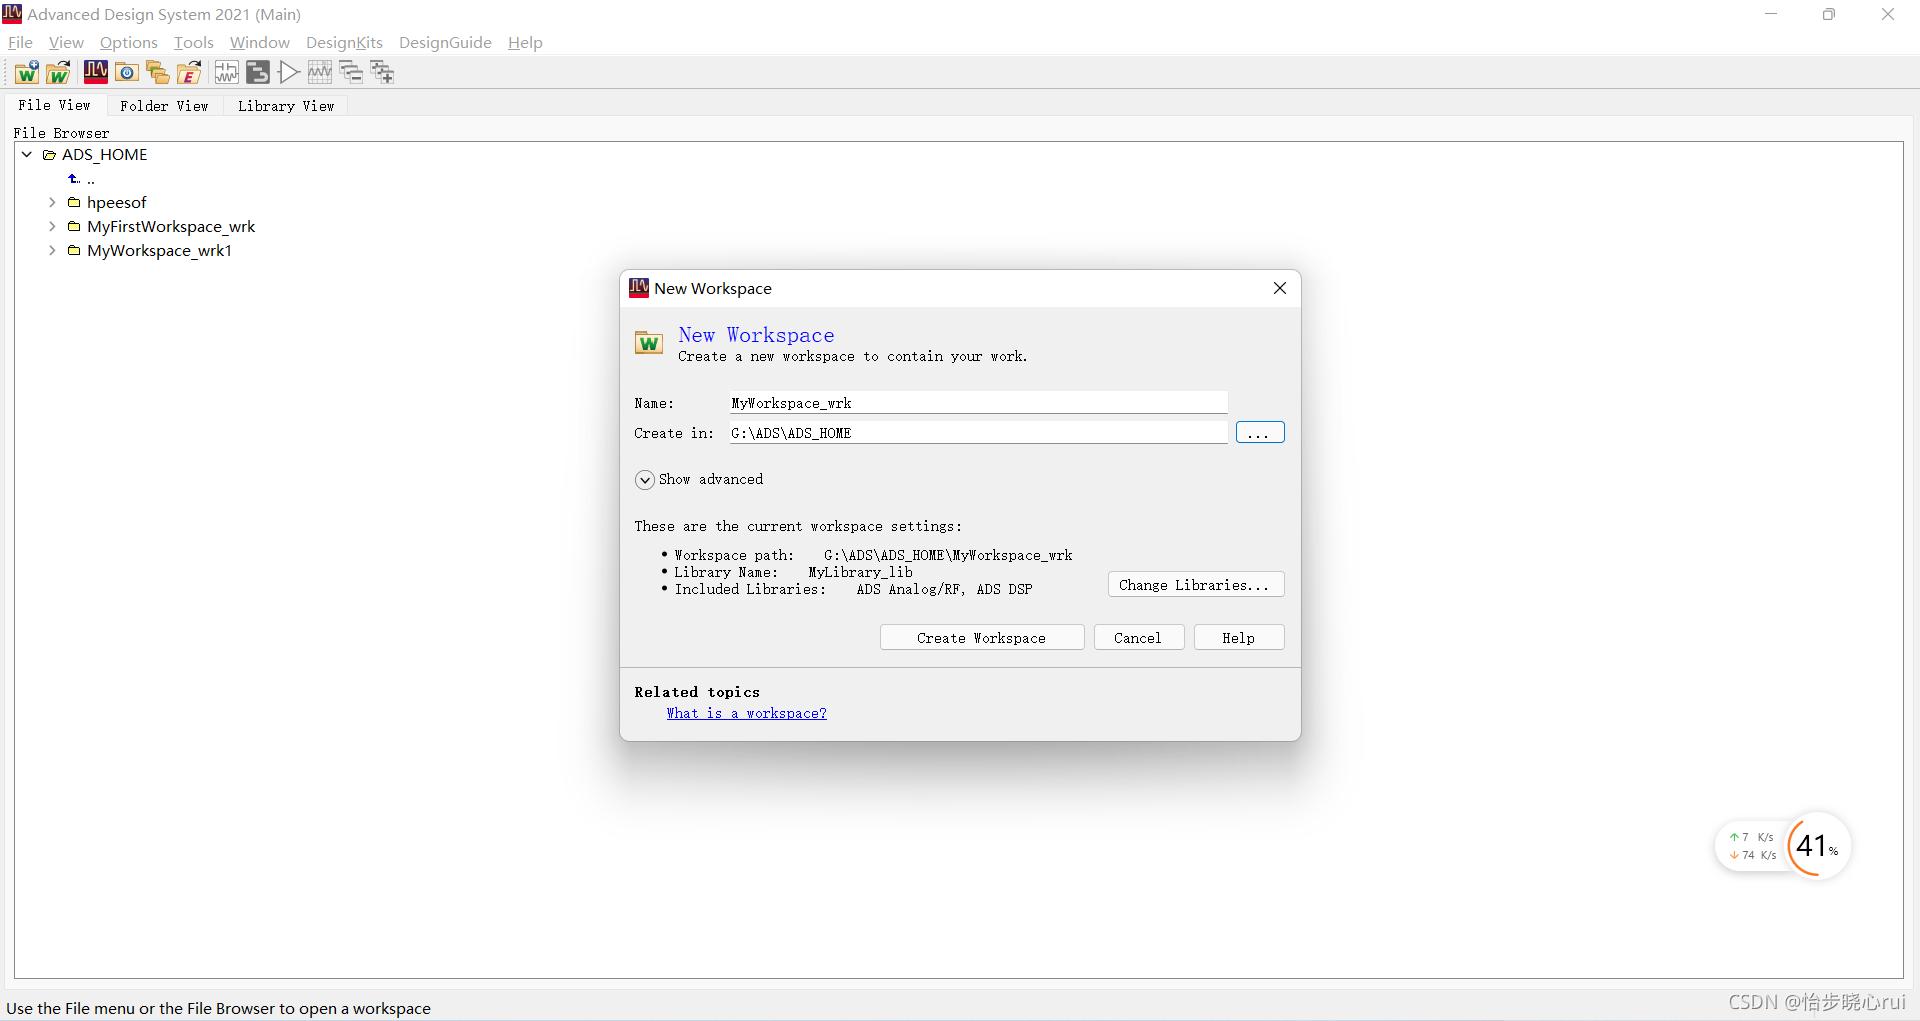Screen dimensions: 1920x1021
Task: Click the workspace W icon in dialog
Action: coord(649,343)
